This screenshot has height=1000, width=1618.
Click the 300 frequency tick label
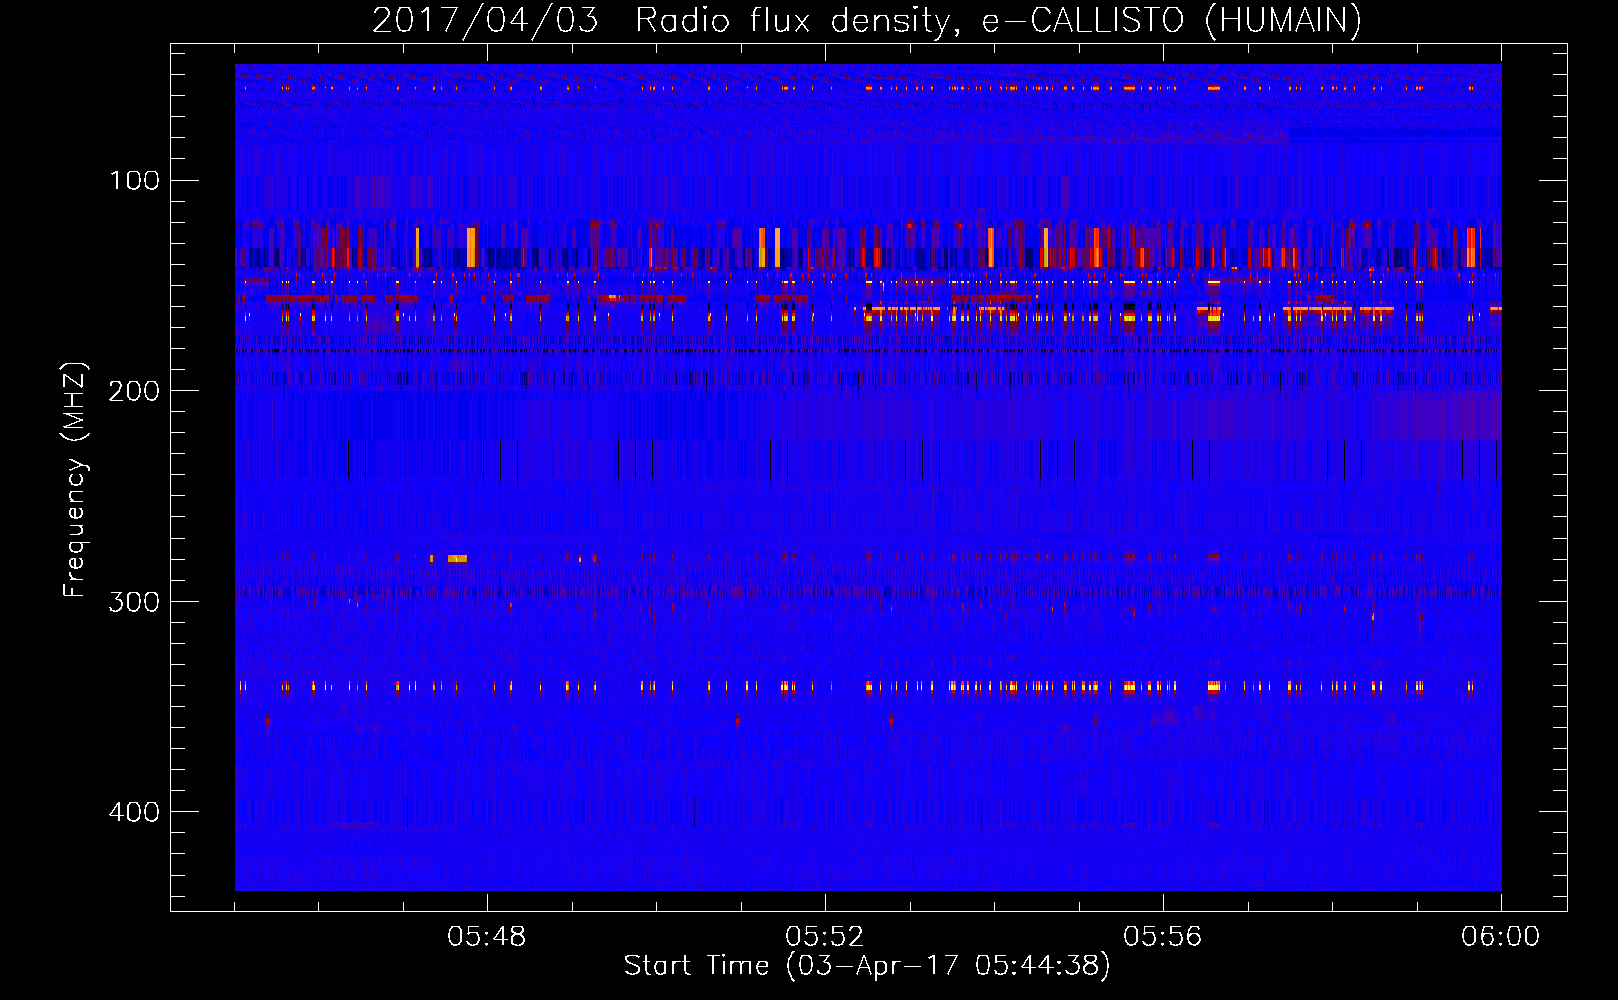[x=135, y=602]
